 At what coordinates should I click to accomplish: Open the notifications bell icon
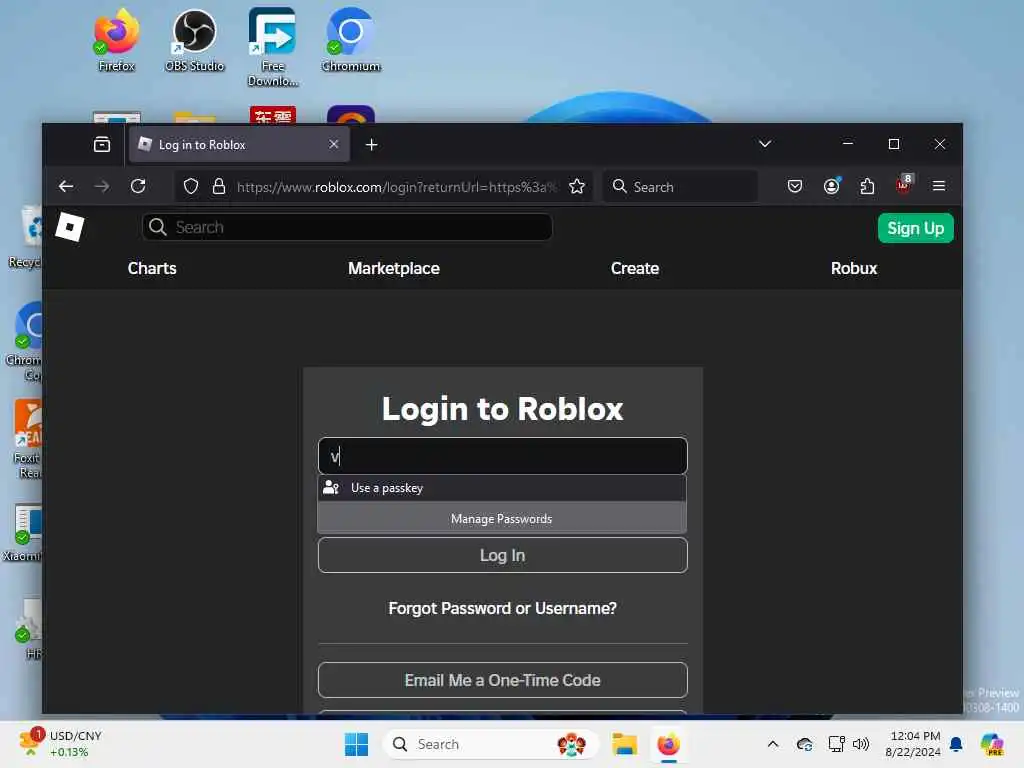pos(956,744)
